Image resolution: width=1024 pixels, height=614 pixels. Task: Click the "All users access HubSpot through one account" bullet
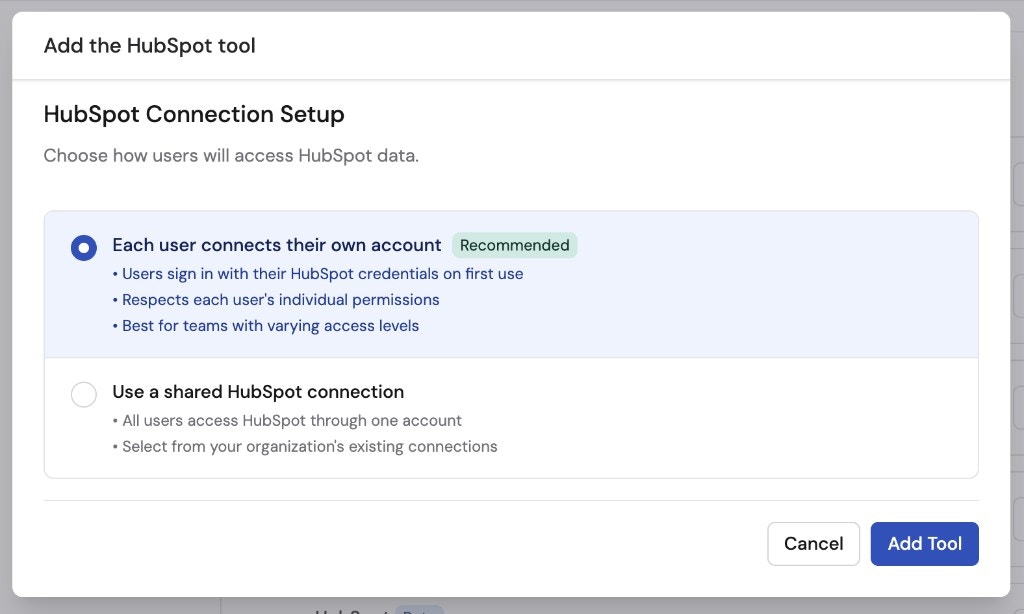pos(290,420)
